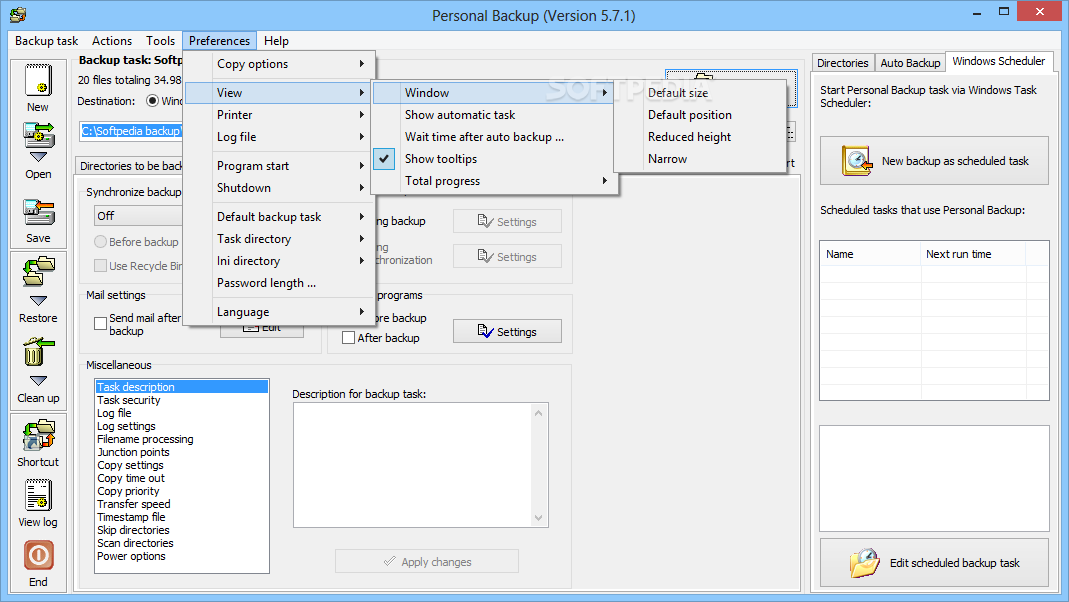
Task: Expand the Task directory submenu
Action: pos(279,239)
